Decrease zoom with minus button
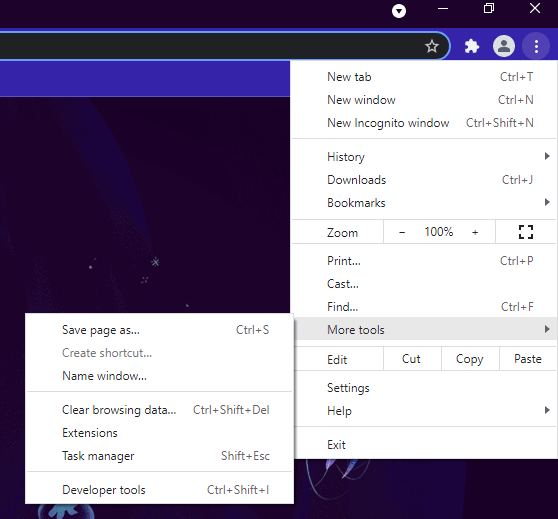Image resolution: width=558 pixels, height=519 pixels. point(402,232)
